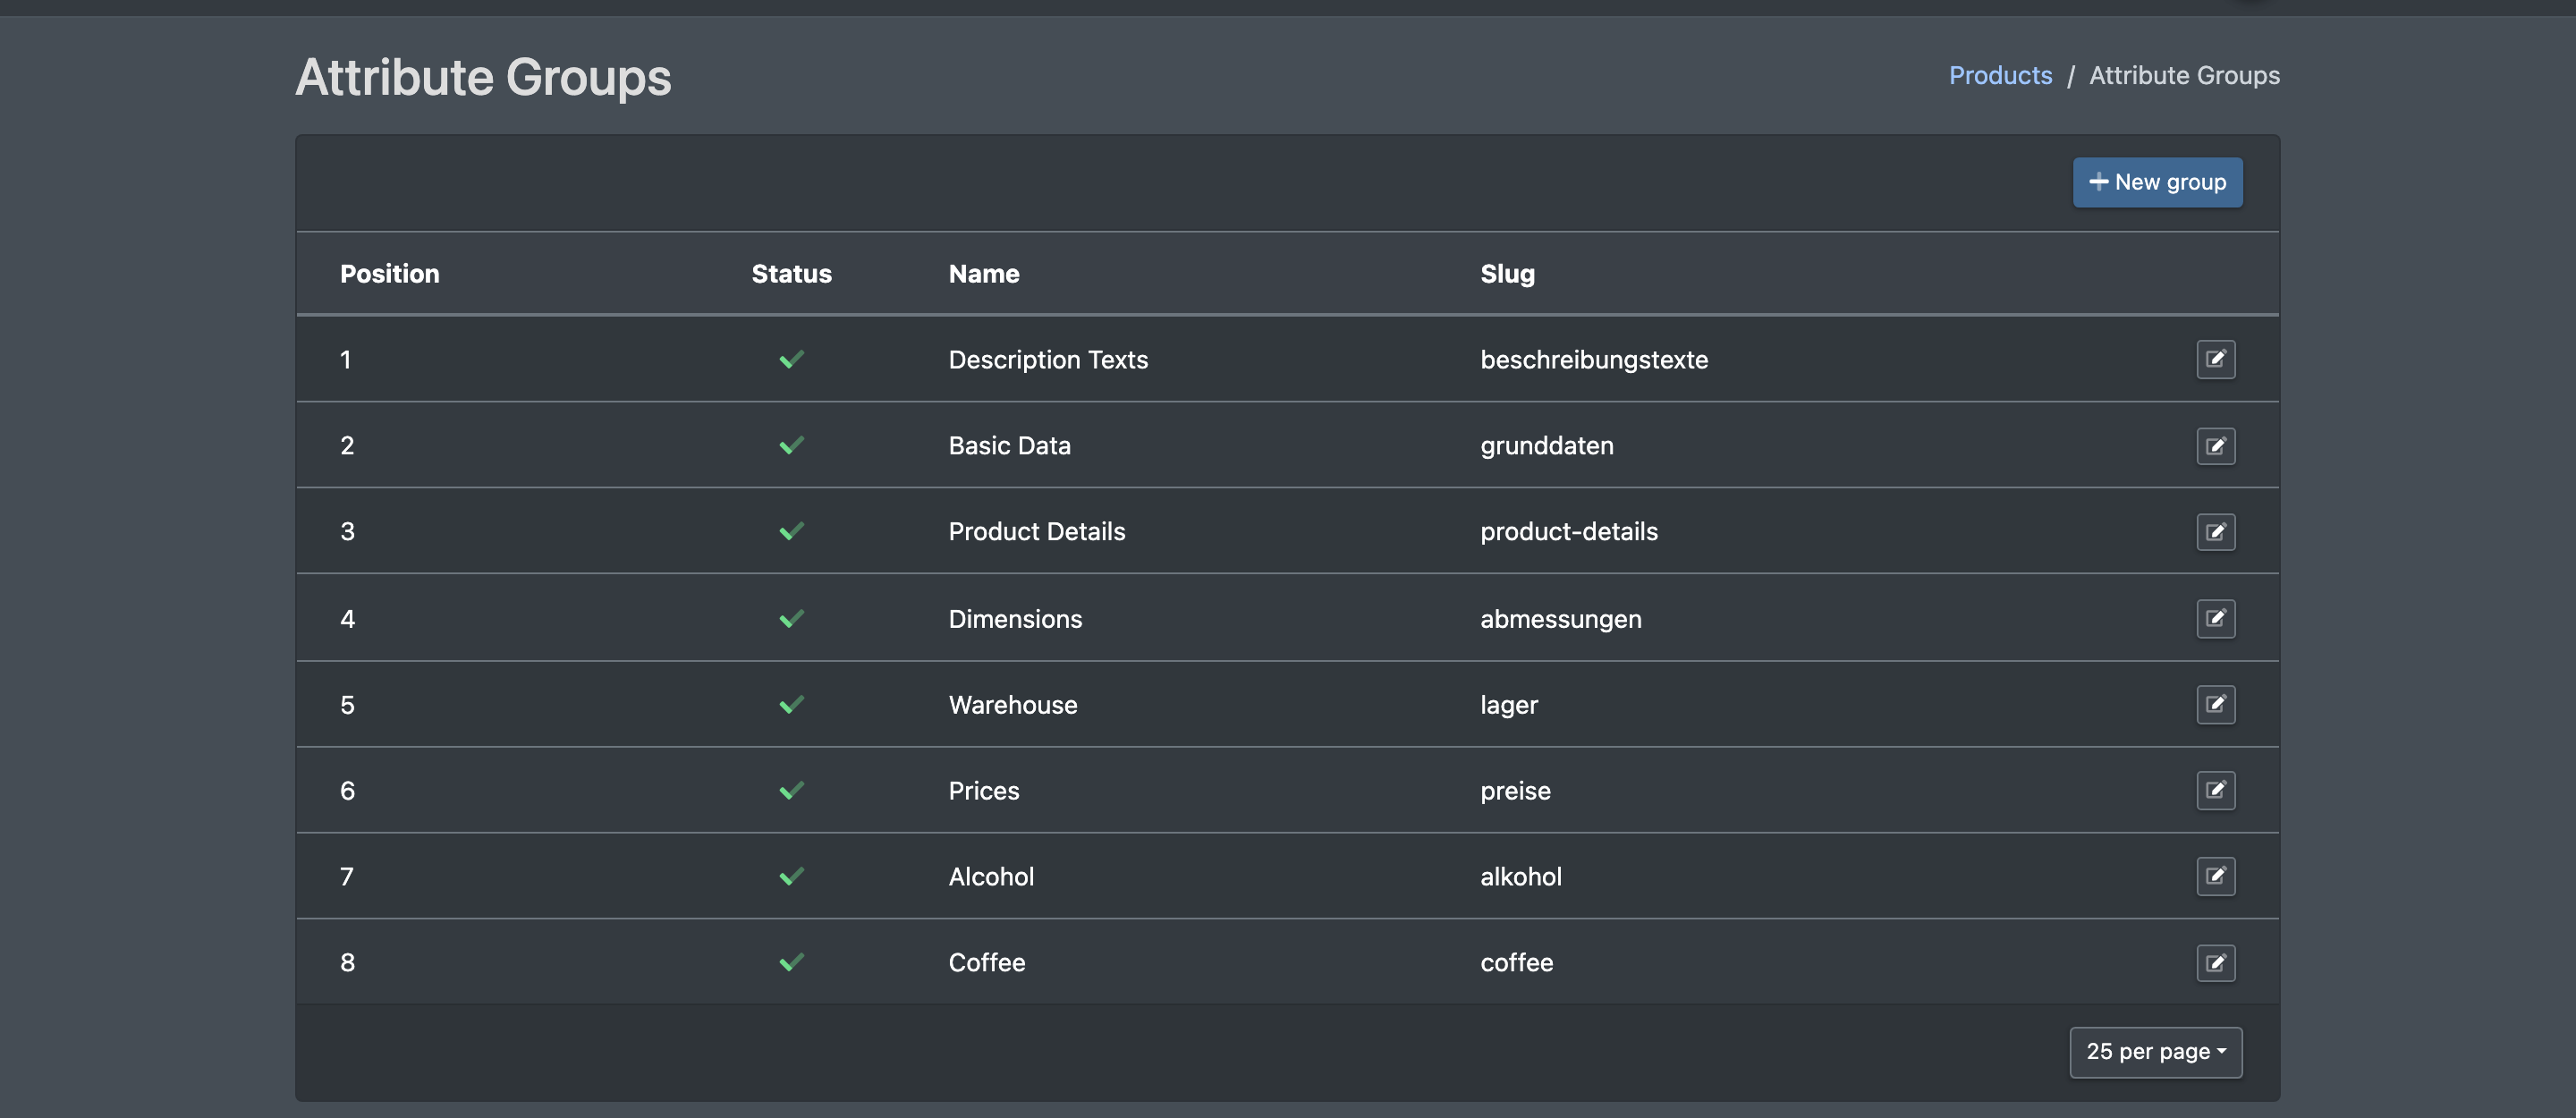
Task: Edit the Coffee group
Action: click(2215, 962)
